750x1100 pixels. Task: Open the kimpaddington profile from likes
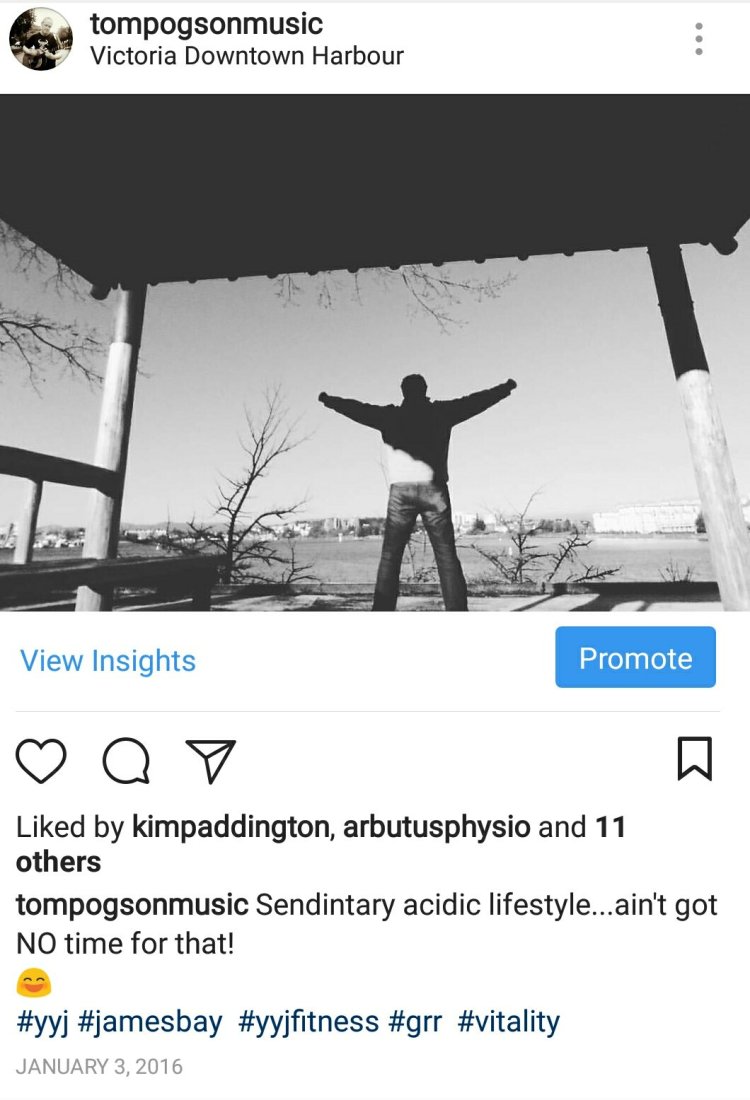click(x=232, y=828)
